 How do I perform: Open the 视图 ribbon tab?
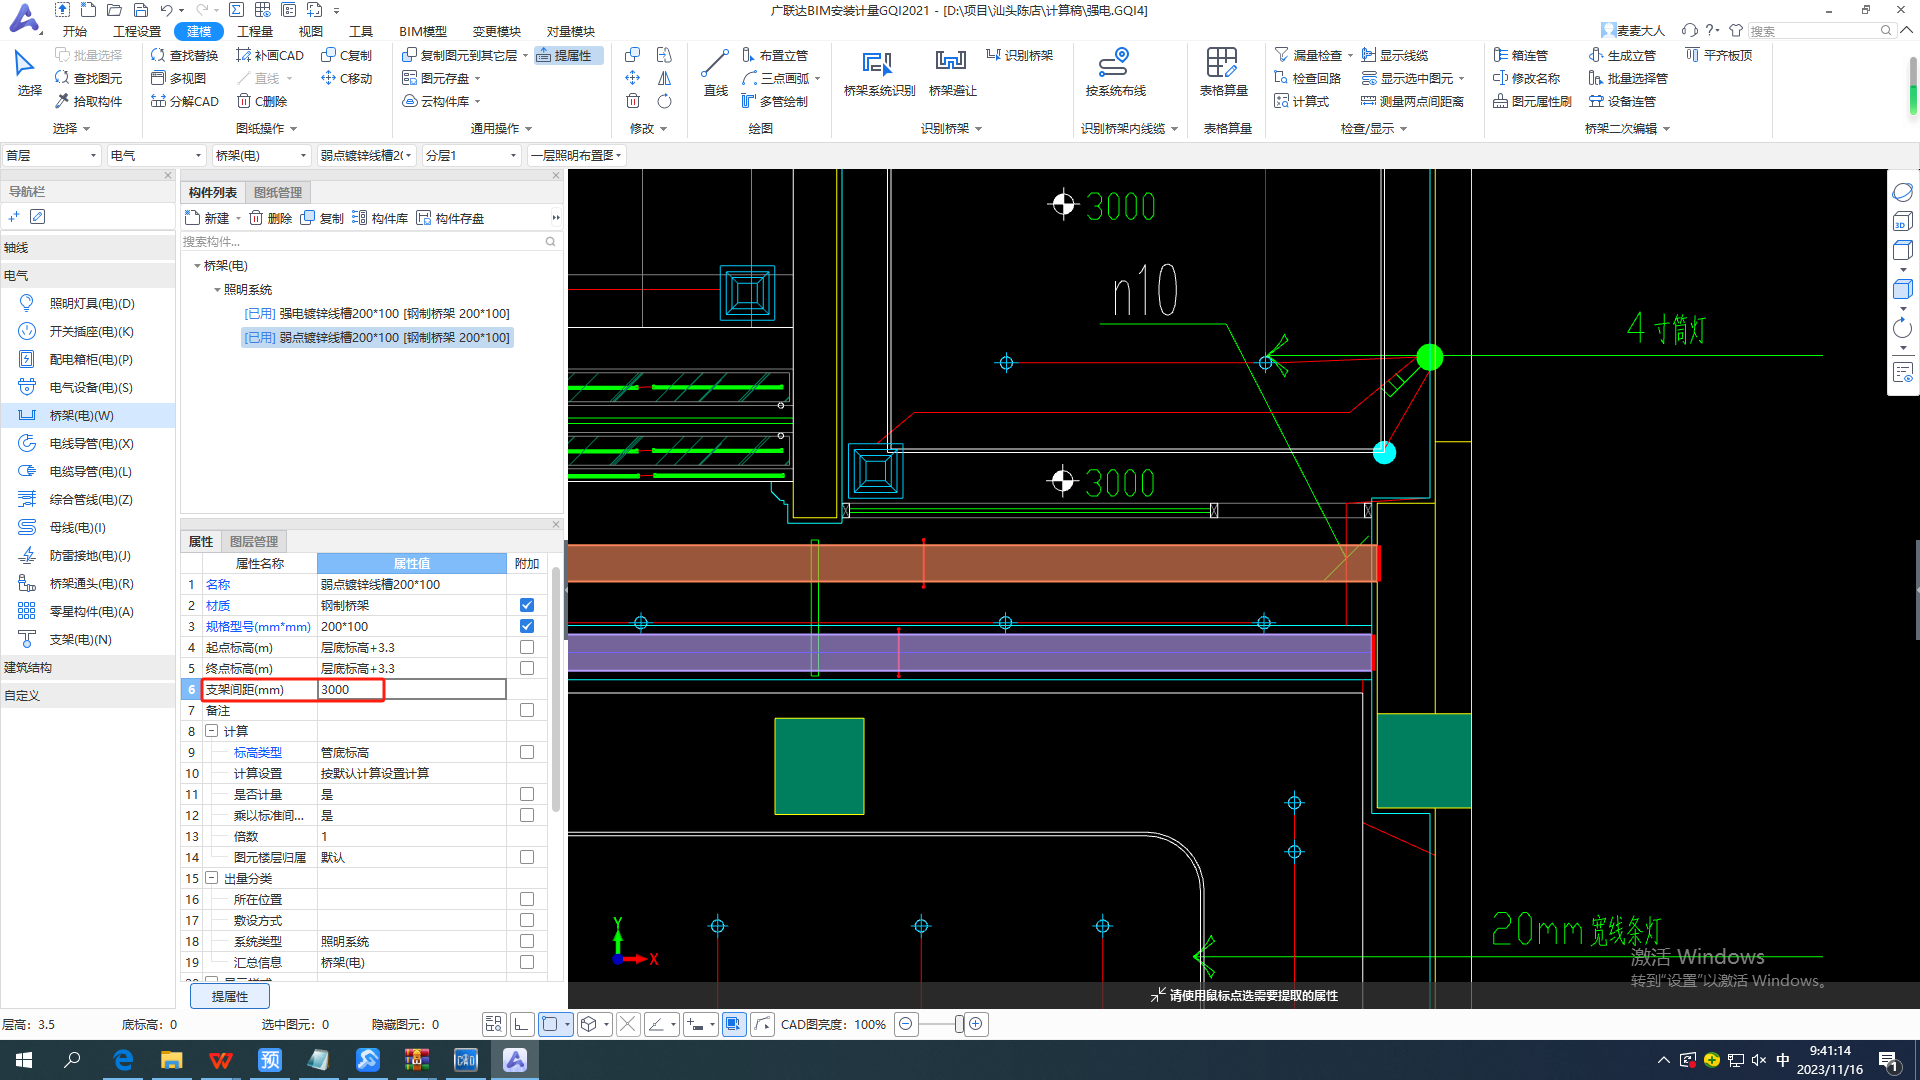click(x=310, y=31)
